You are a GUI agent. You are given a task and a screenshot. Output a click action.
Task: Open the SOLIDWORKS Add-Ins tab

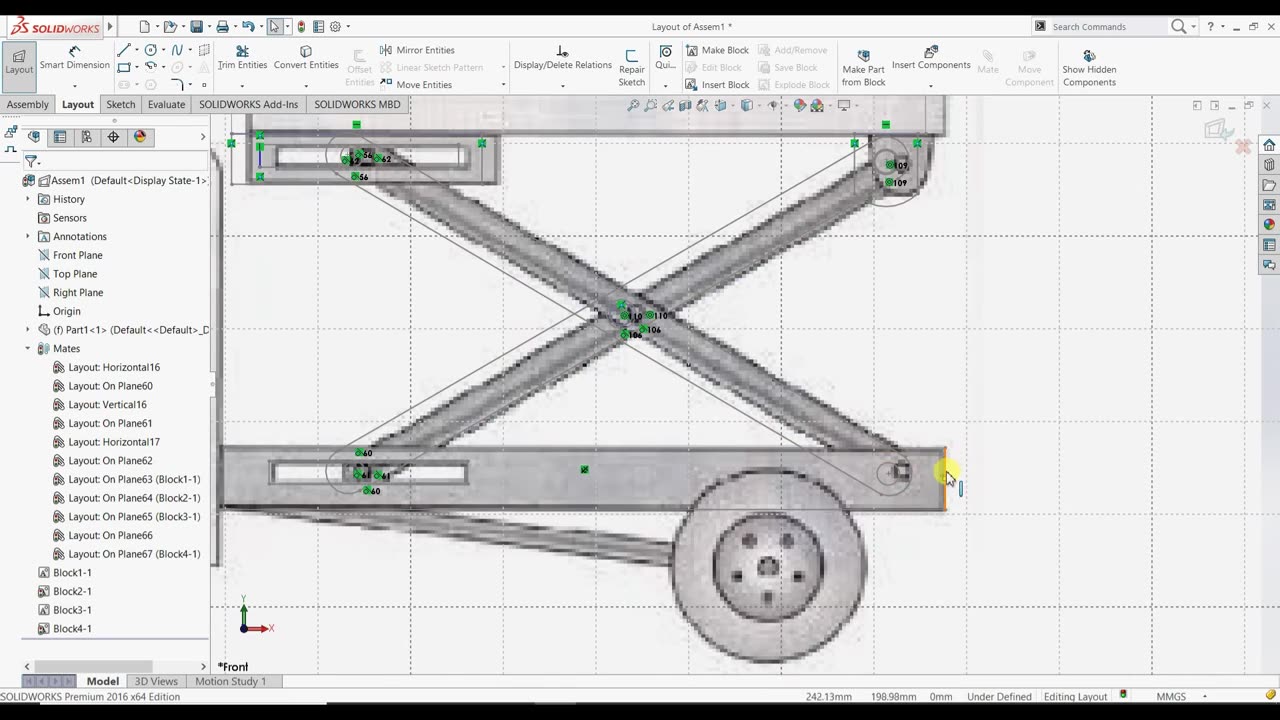[248, 104]
